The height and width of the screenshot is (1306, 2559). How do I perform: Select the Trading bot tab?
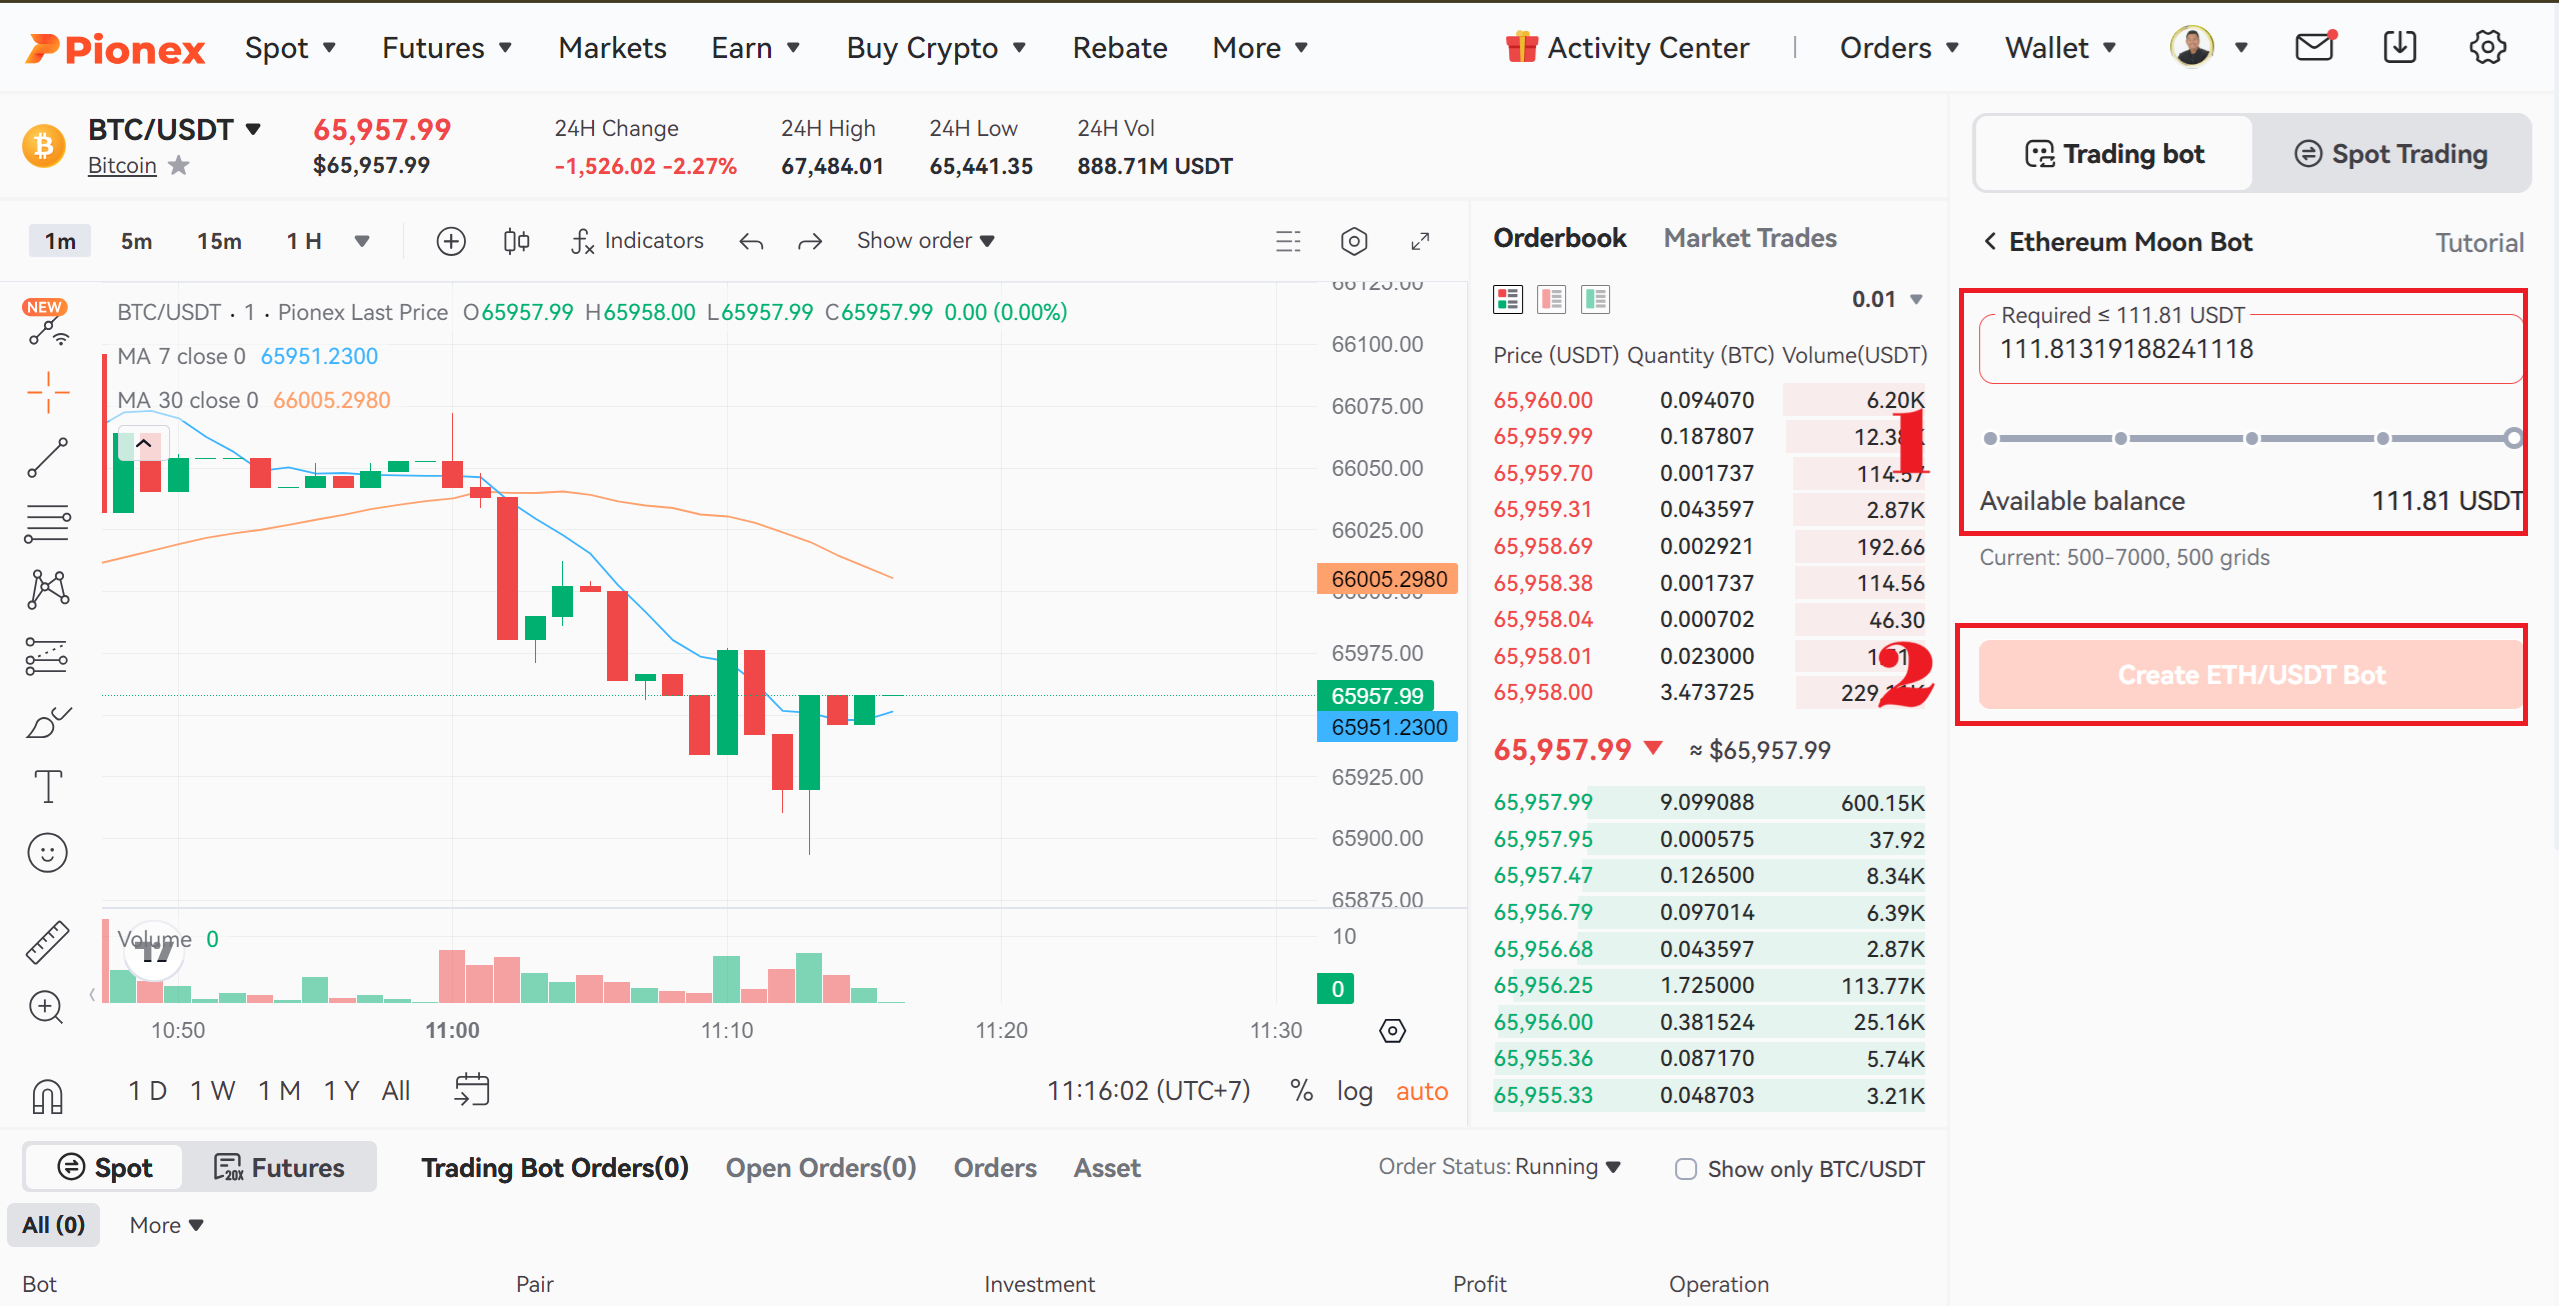tap(2115, 154)
